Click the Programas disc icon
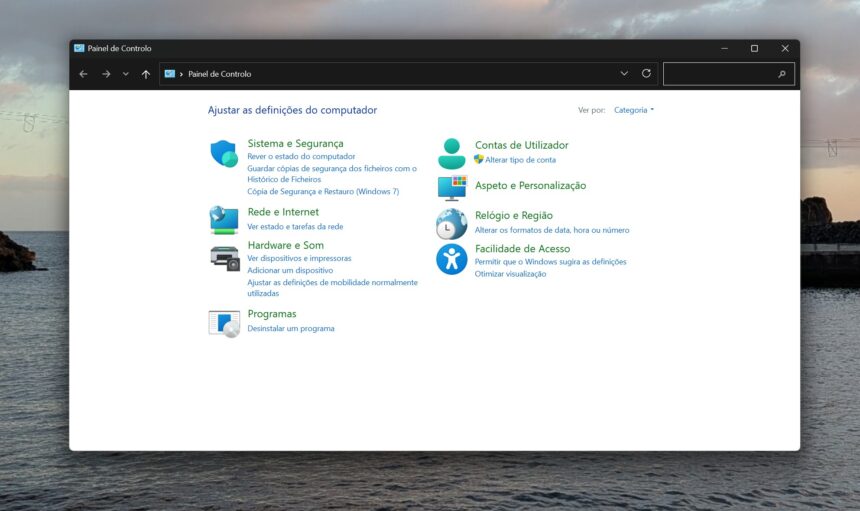 point(224,323)
